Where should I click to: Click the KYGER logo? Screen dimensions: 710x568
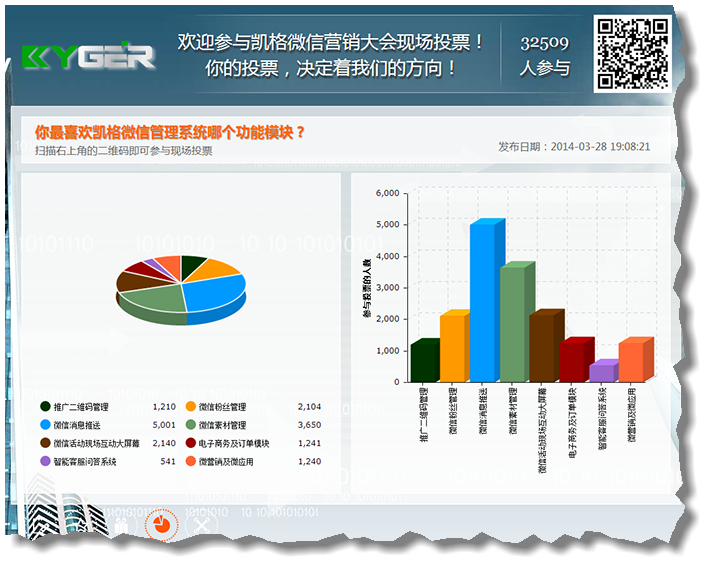pyautogui.click(x=88, y=56)
